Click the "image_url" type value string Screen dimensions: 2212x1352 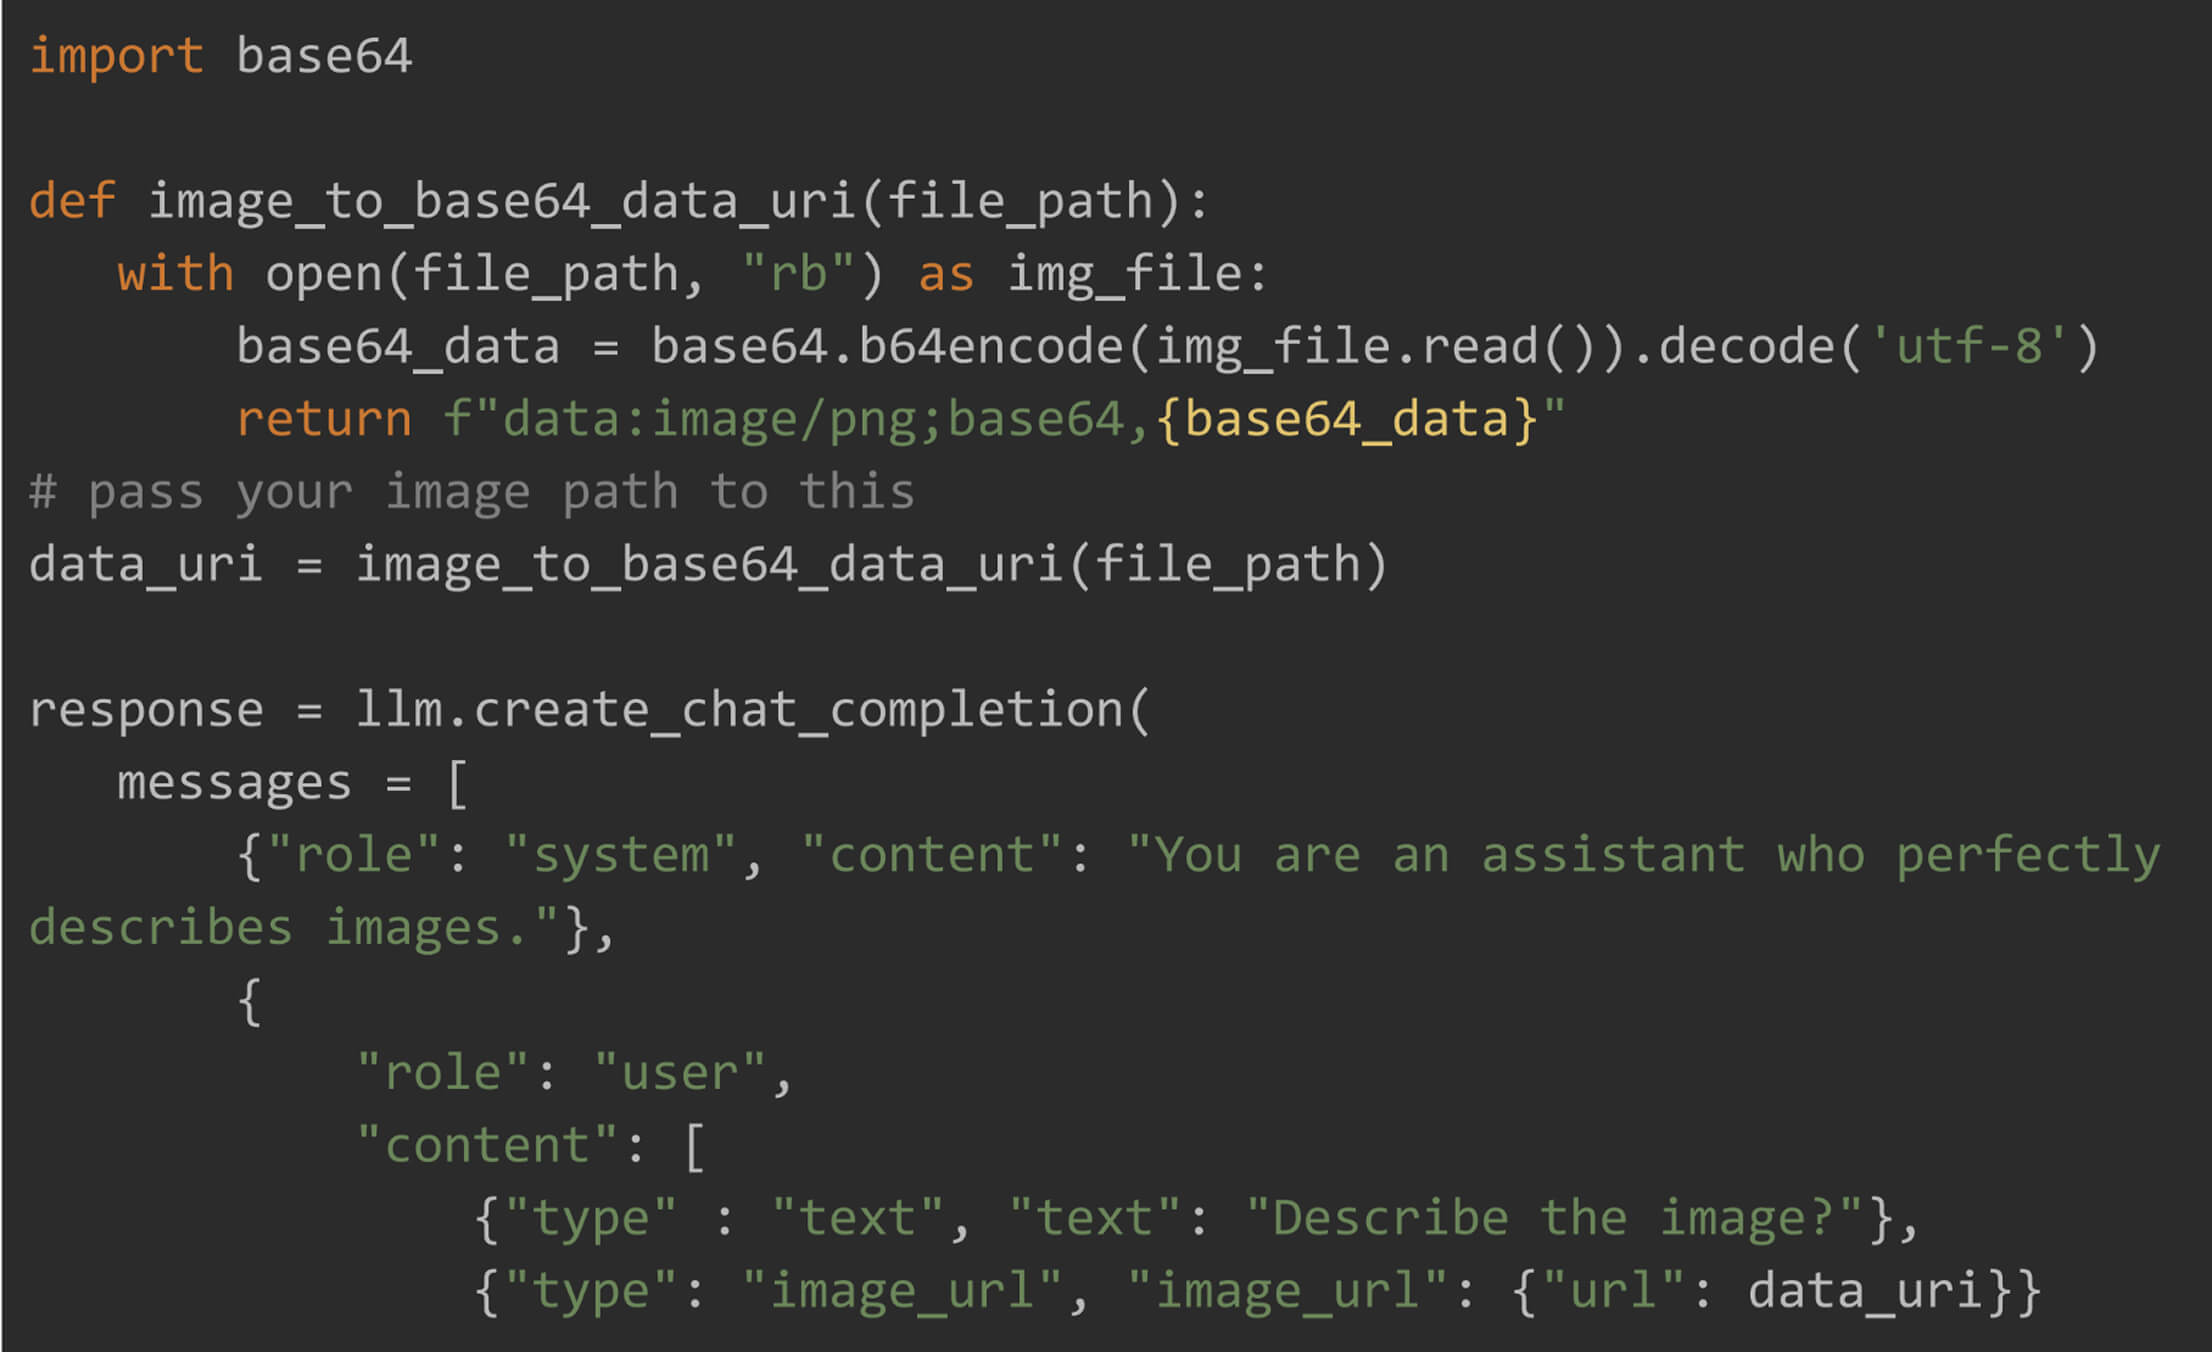pyautogui.click(x=902, y=1291)
